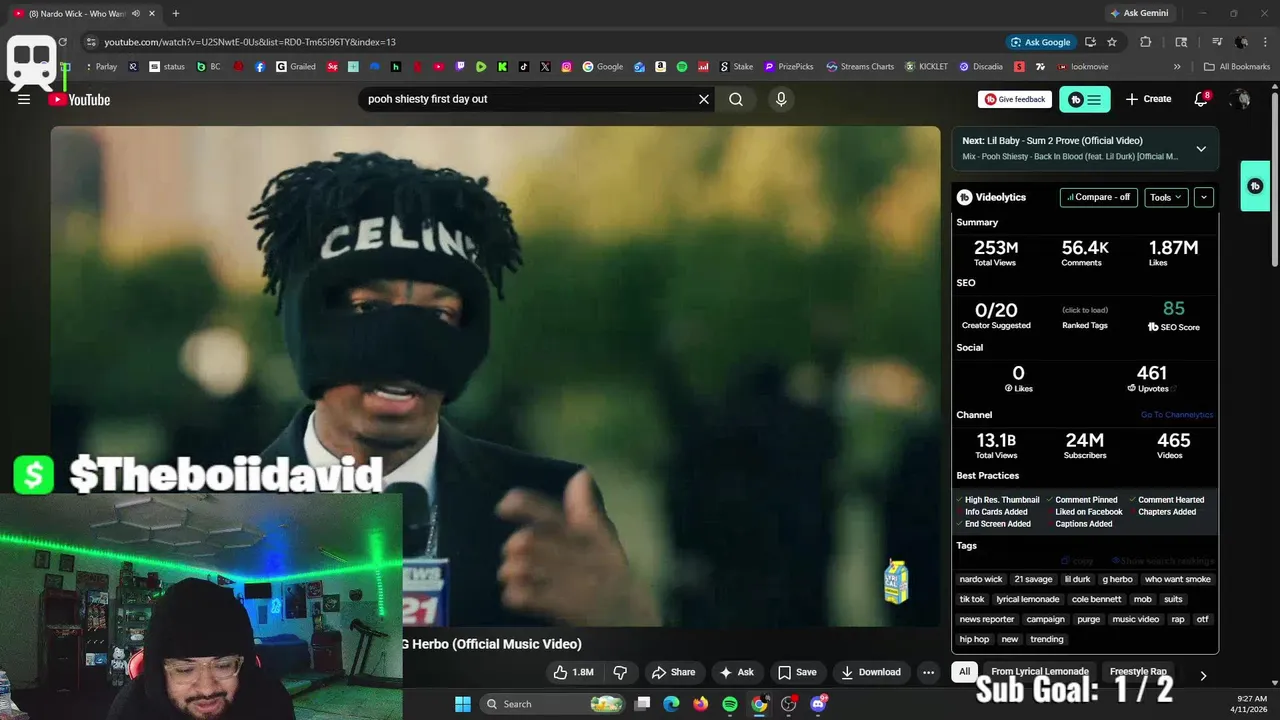Open the TubeBuddy side tab on right edge
1280x720 pixels.
(1255, 186)
